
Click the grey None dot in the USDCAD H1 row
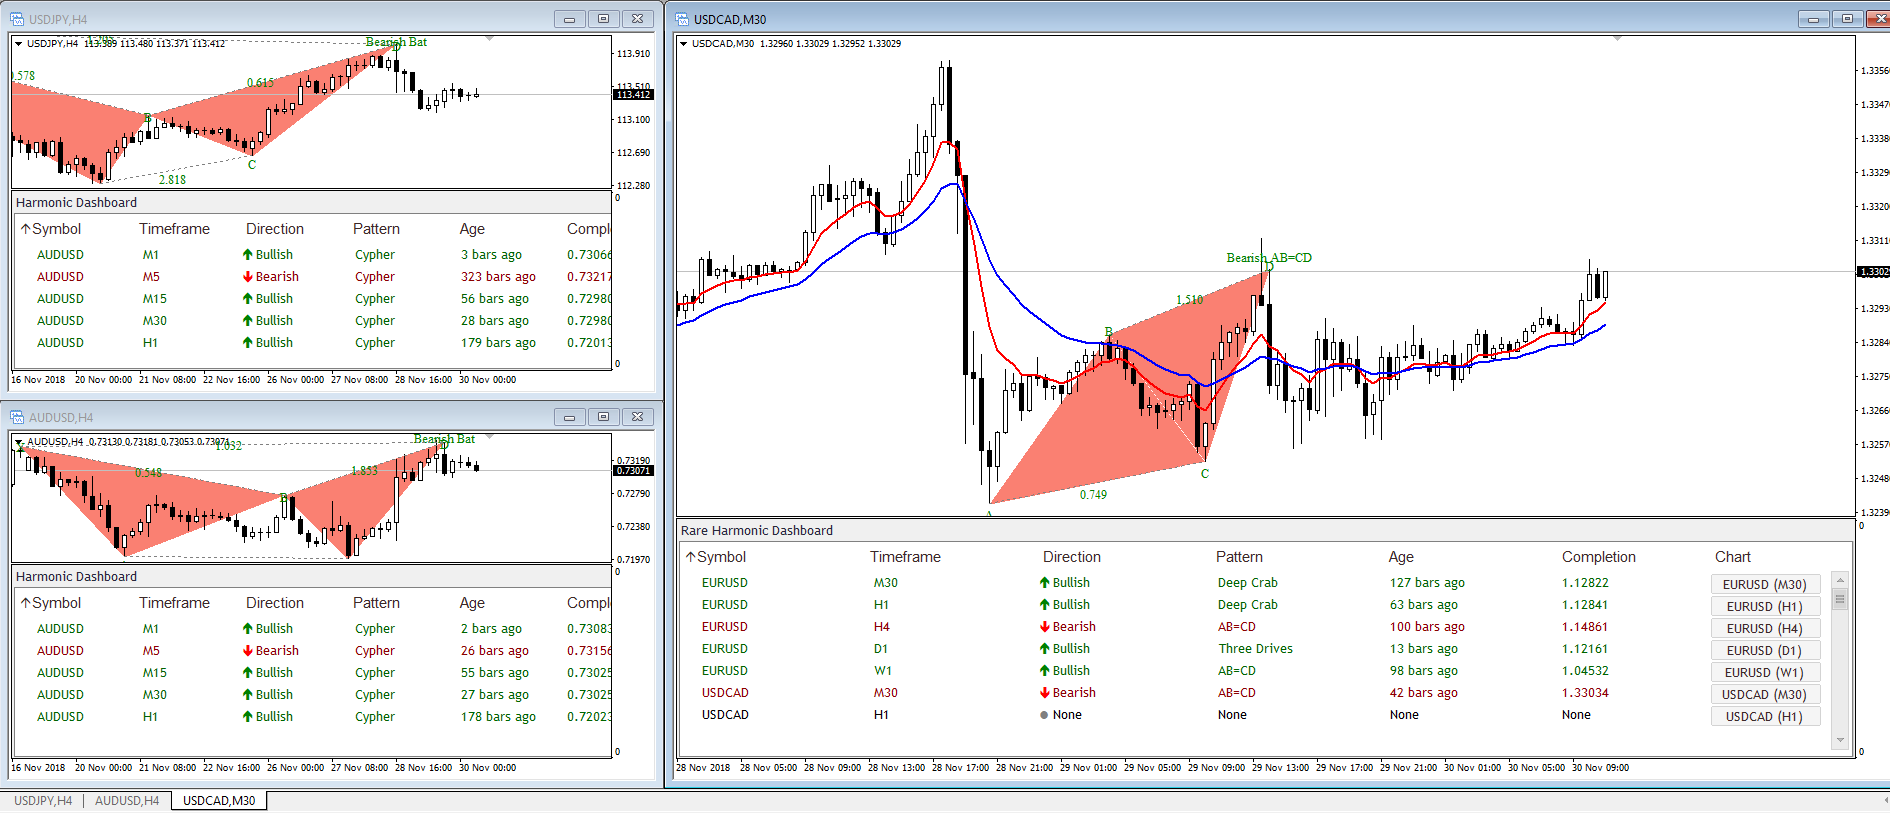pos(1044,715)
